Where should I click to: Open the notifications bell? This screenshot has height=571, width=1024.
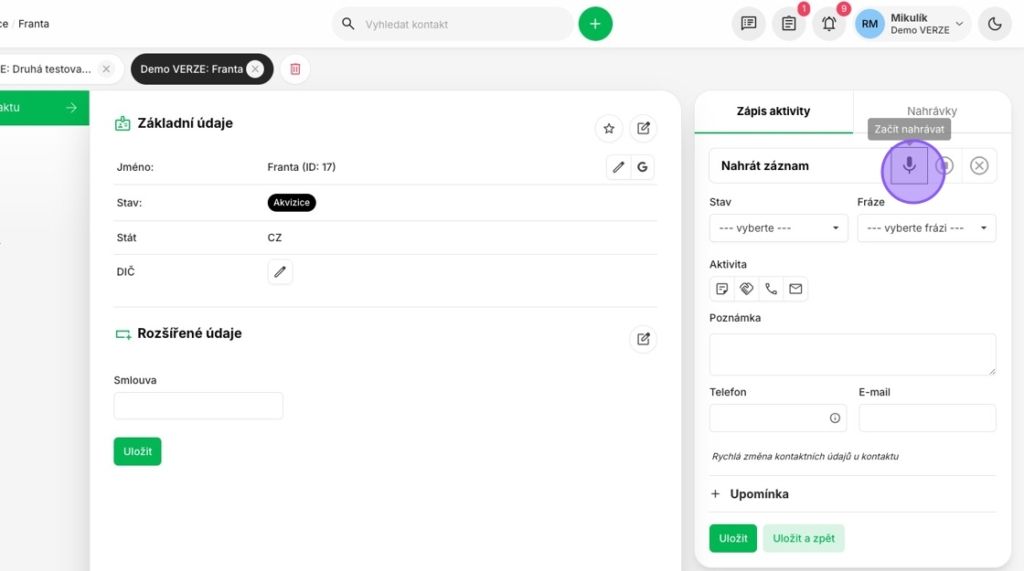pos(828,24)
